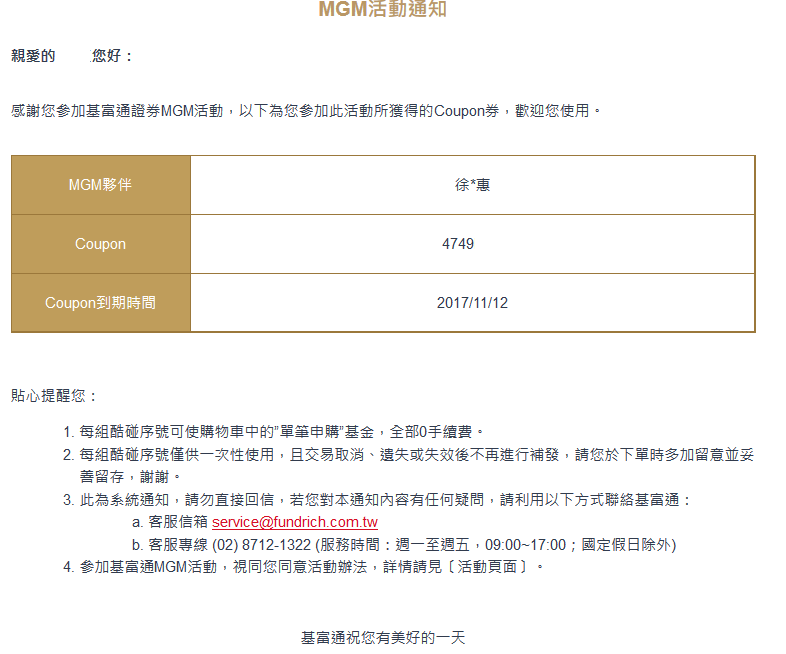
Task: Click reminder item 2 beginning 每組酷碰序號僅供一次性使用
Action: point(409,466)
